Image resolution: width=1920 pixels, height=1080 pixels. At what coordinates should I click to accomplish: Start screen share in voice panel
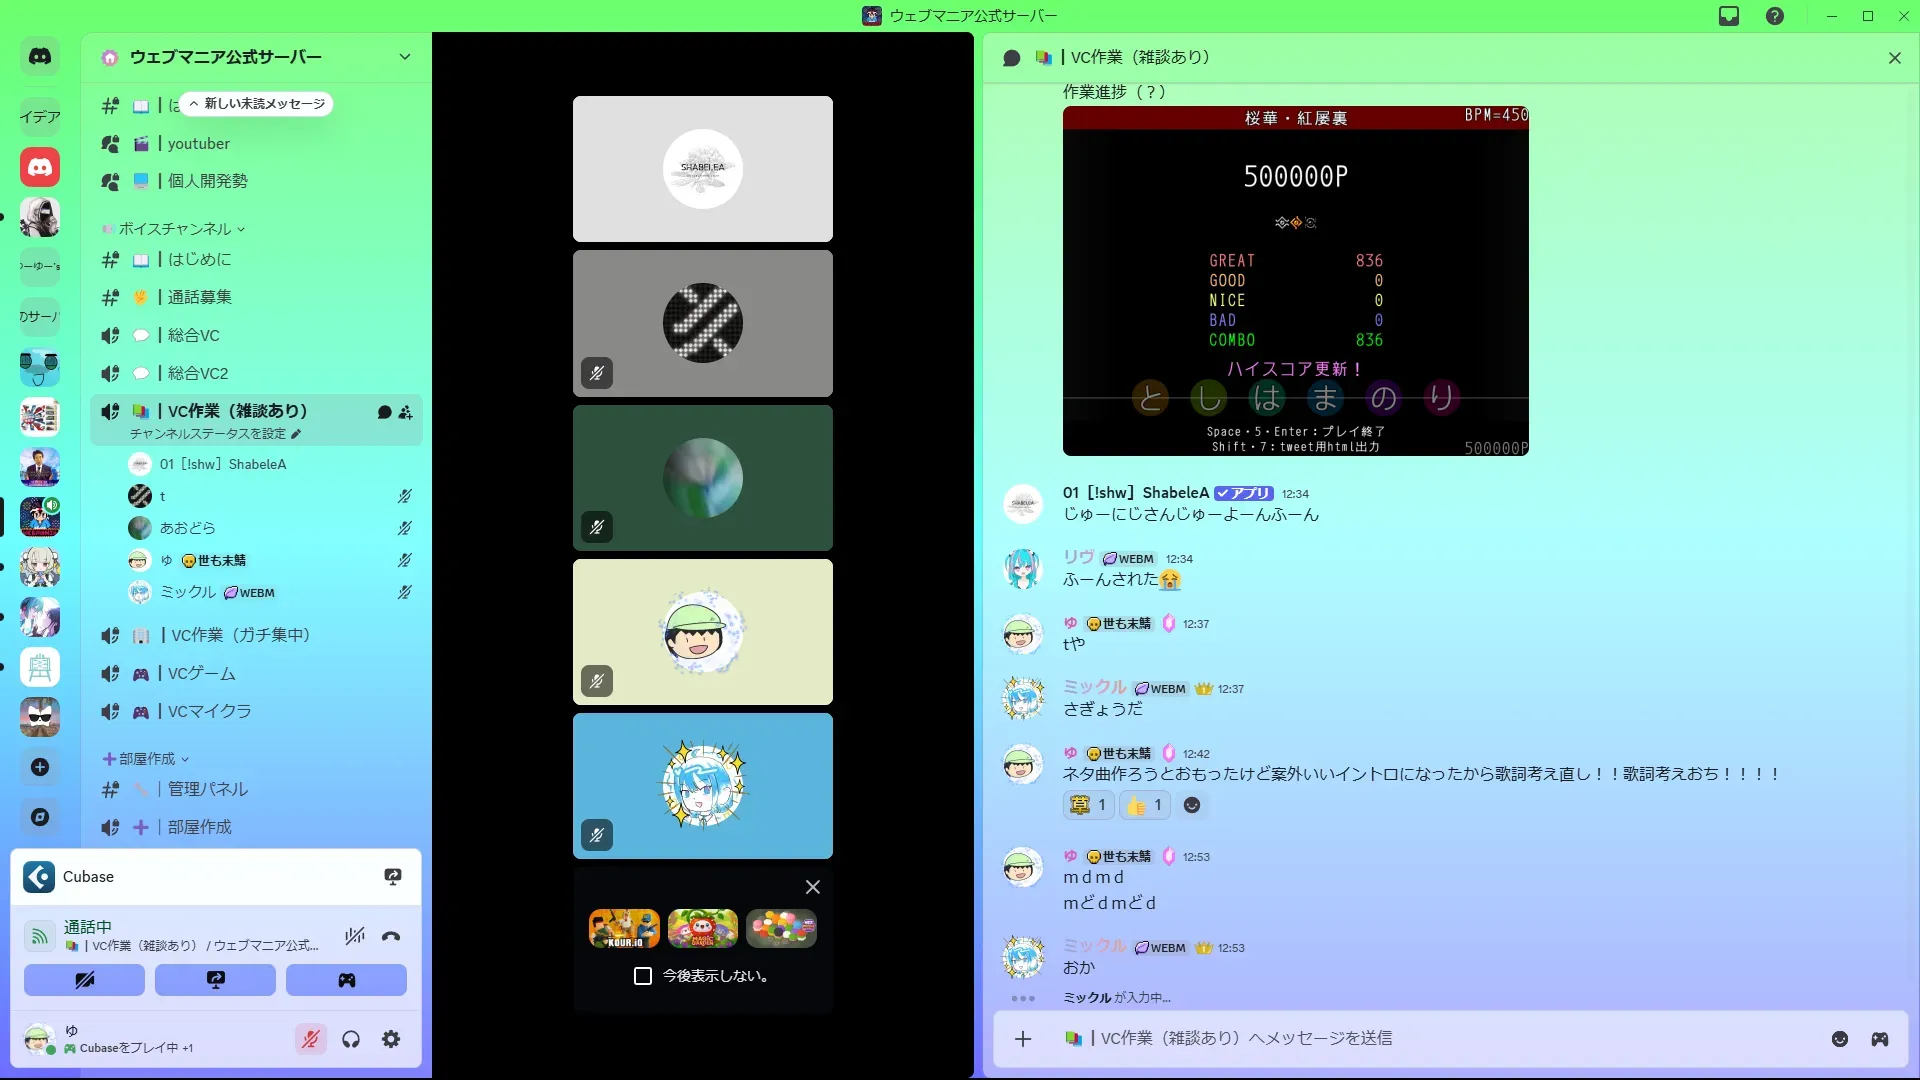tap(215, 980)
